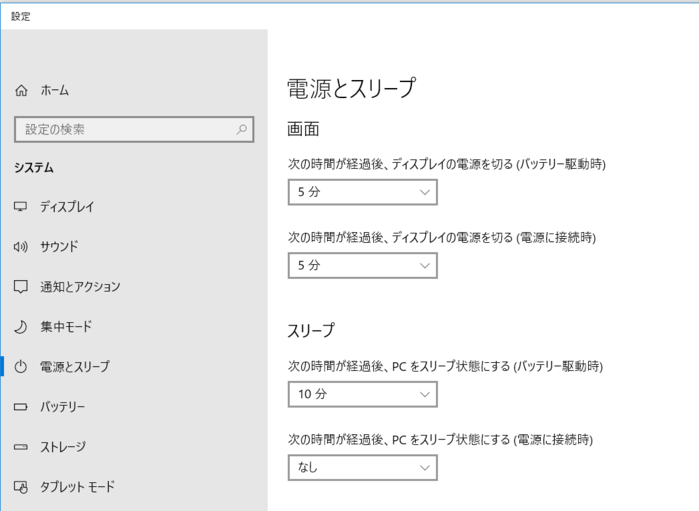
Task: Open sleep dropdown showing なし
Action: [362, 468]
